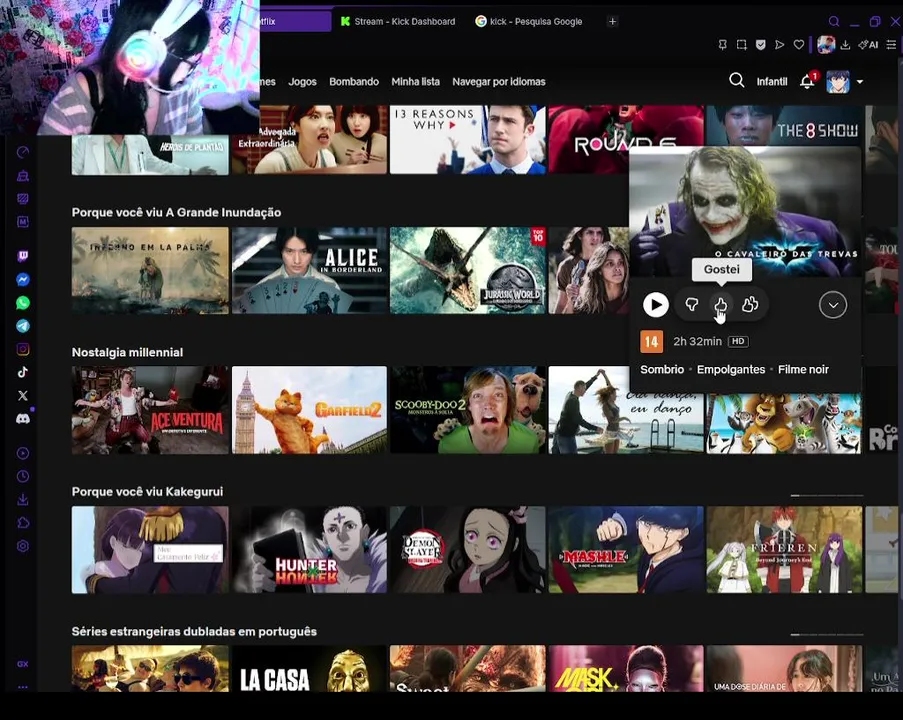The image size is (903, 720).
Task: Open settings gear icon in sidebar
Action: tap(22, 546)
